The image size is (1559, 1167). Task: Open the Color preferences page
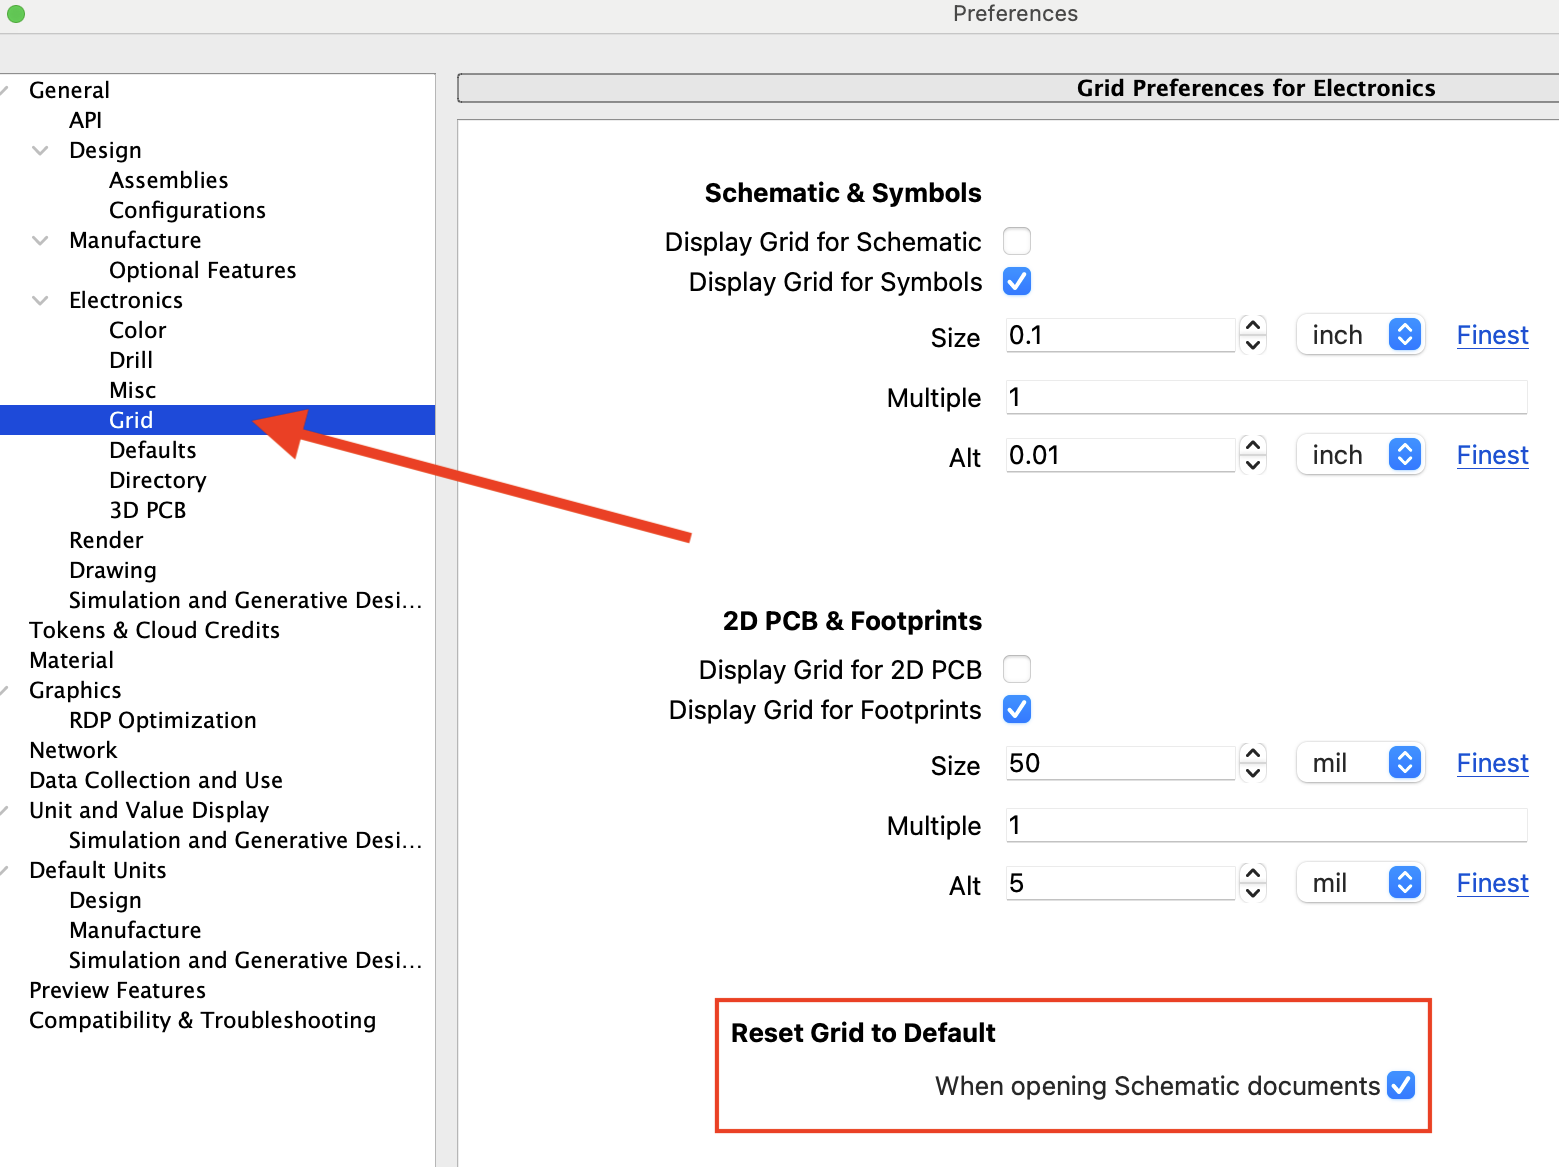pos(137,329)
